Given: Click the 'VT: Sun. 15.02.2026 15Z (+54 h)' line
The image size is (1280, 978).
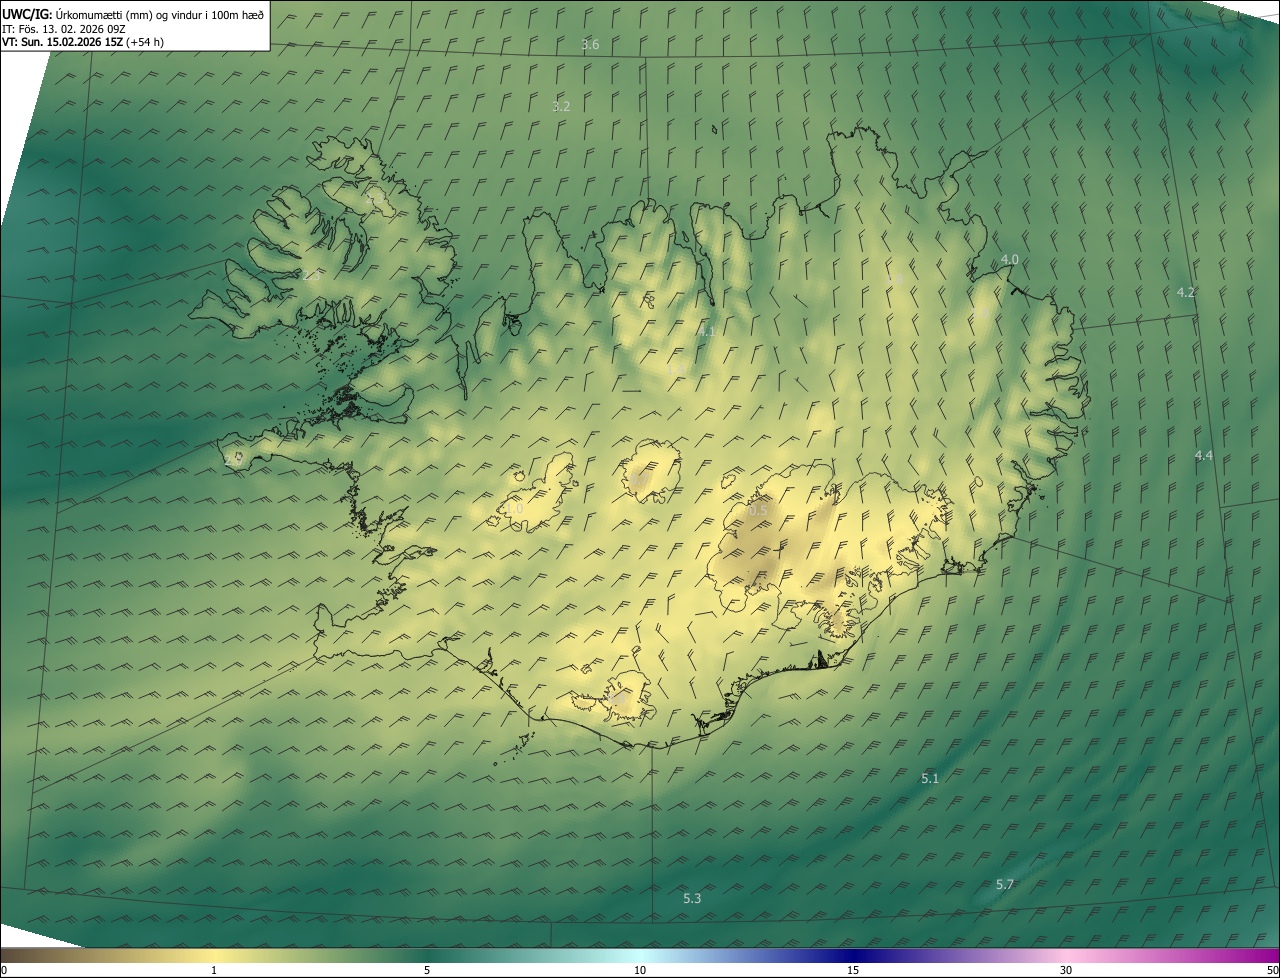Looking at the screenshot, I should point(83,42).
